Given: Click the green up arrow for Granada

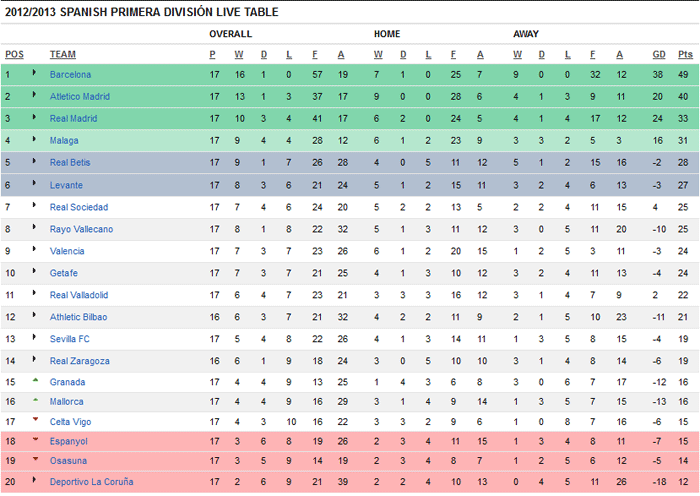Looking at the screenshot, I should pos(35,380).
